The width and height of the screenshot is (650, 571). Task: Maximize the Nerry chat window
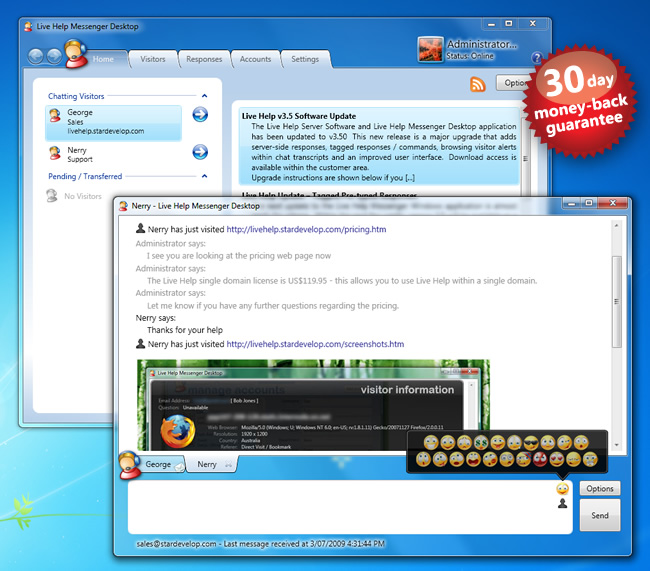click(x=589, y=203)
